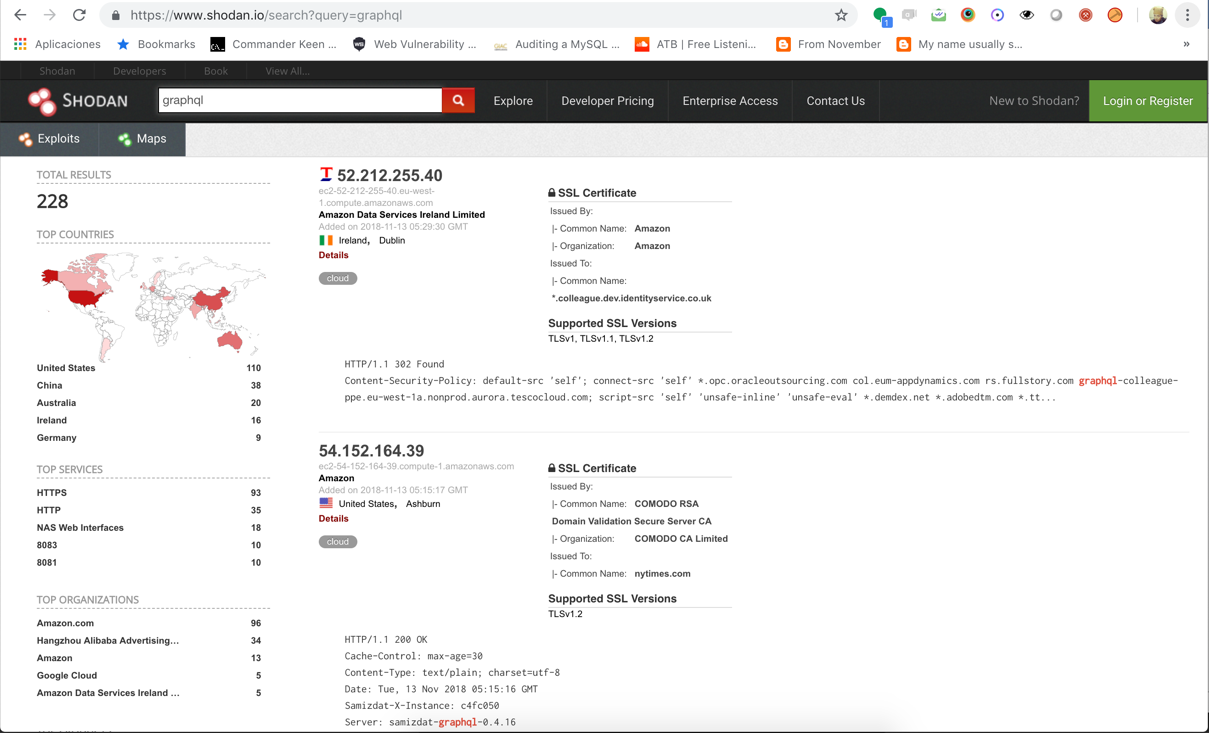This screenshot has height=733, width=1209.
Task: Open Aplicaciones apps grid icon
Action: (20, 44)
